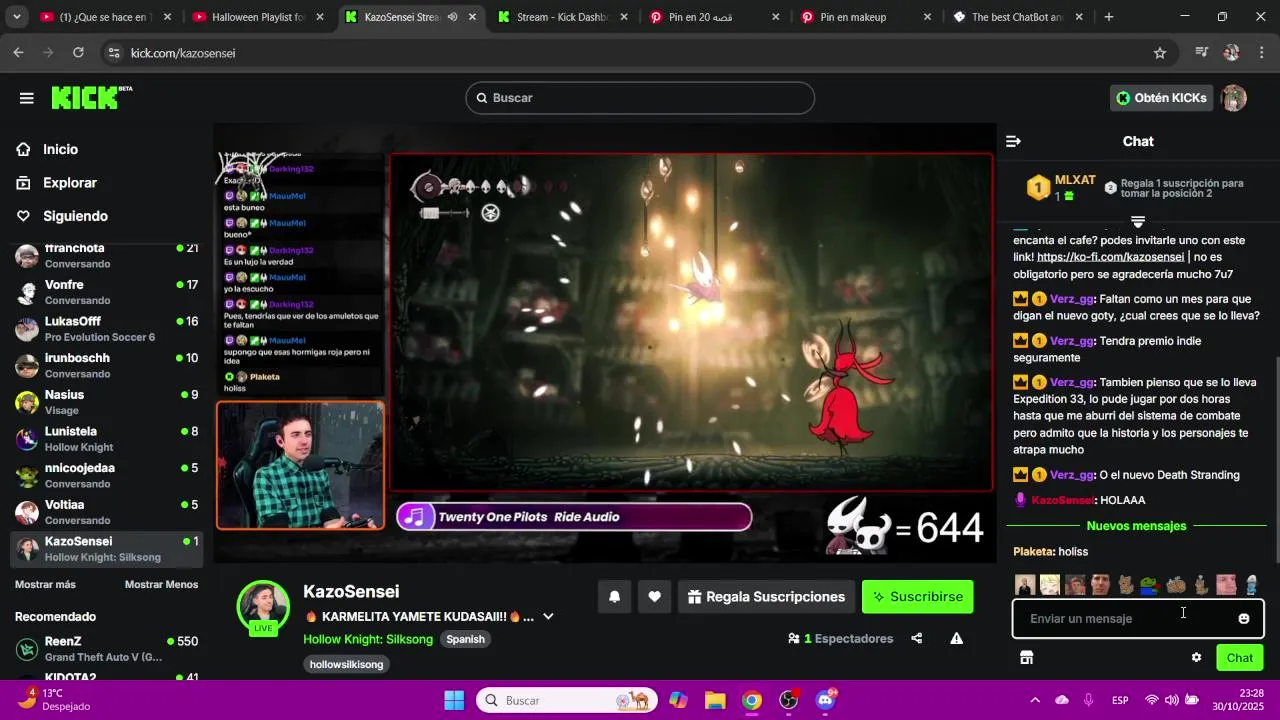Open Nasius channel in sidebar
1280x720 pixels.
(x=107, y=402)
